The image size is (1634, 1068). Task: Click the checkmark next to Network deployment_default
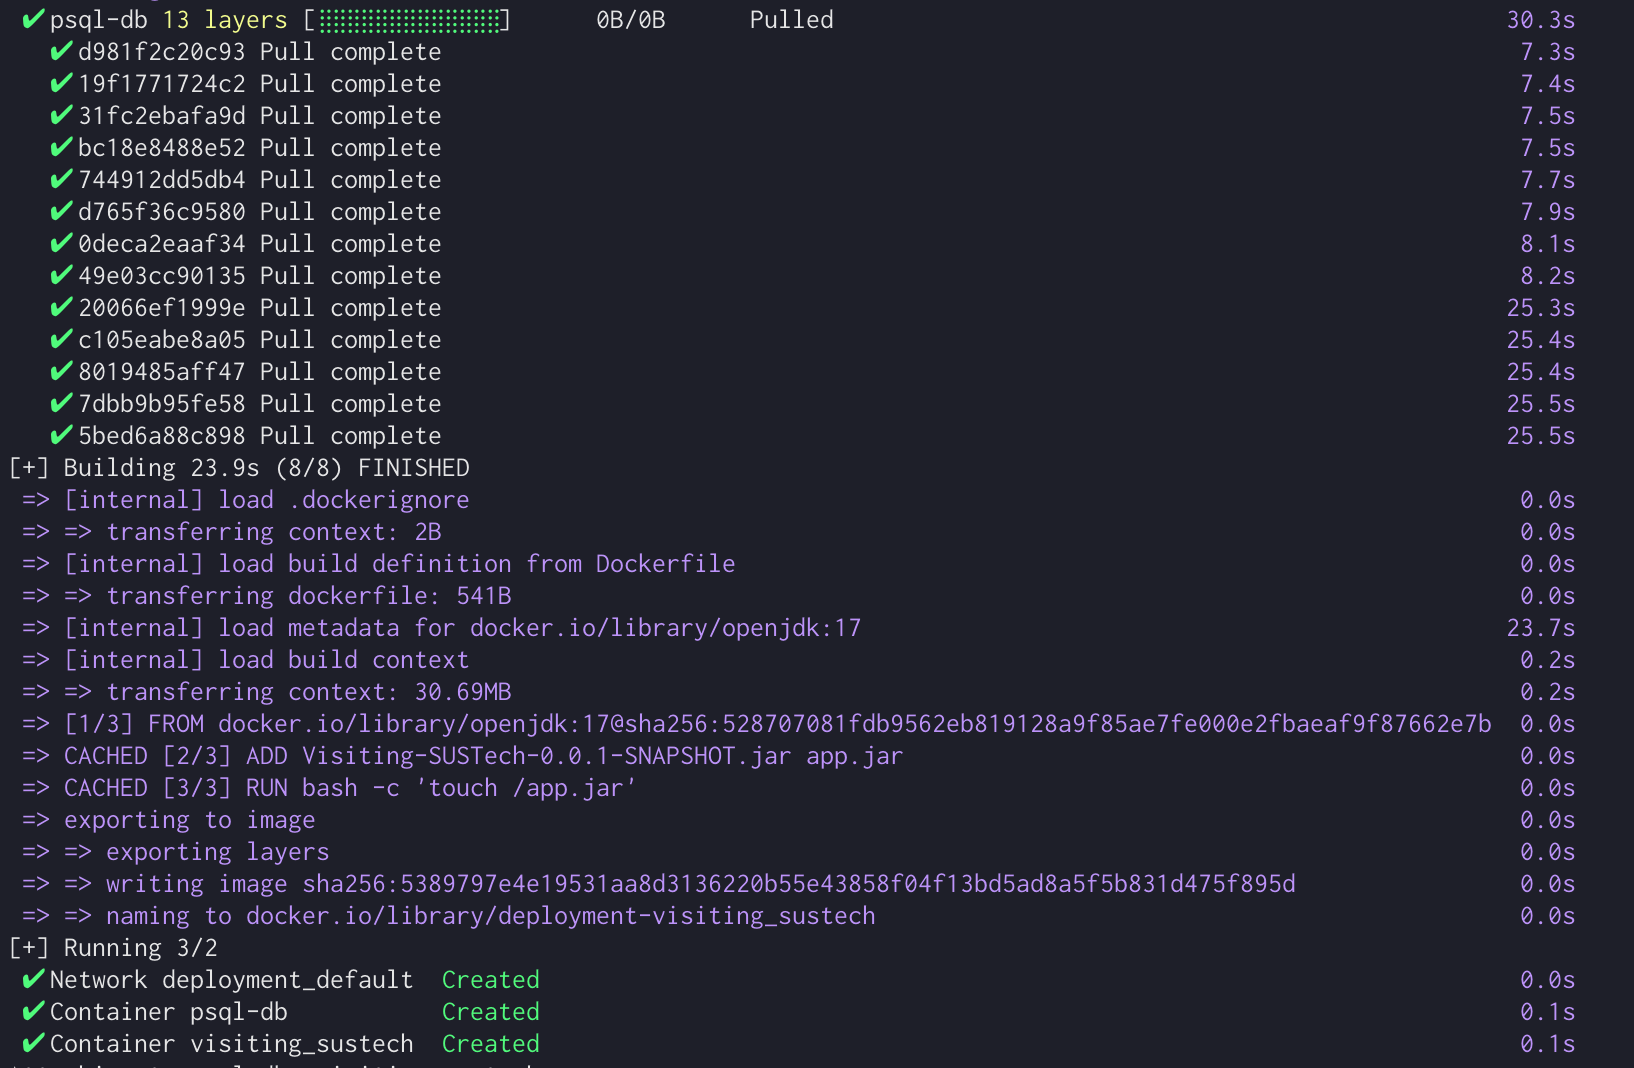click(x=33, y=980)
